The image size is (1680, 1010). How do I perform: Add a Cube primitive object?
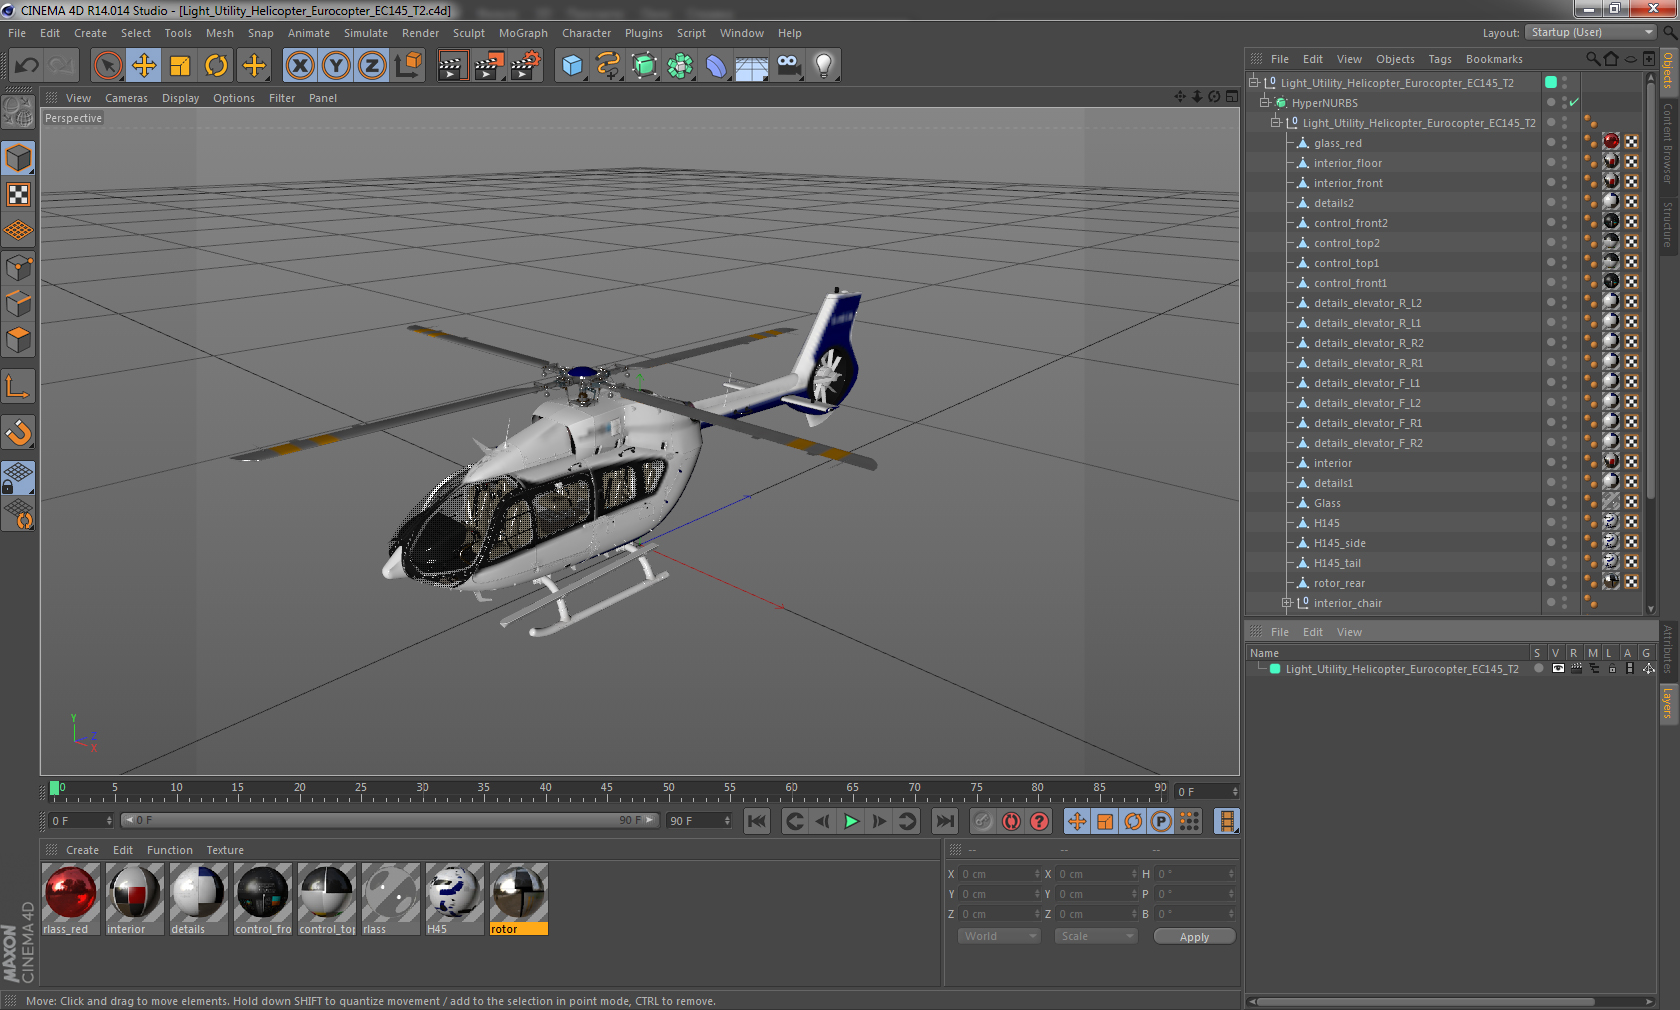coord(572,66)
